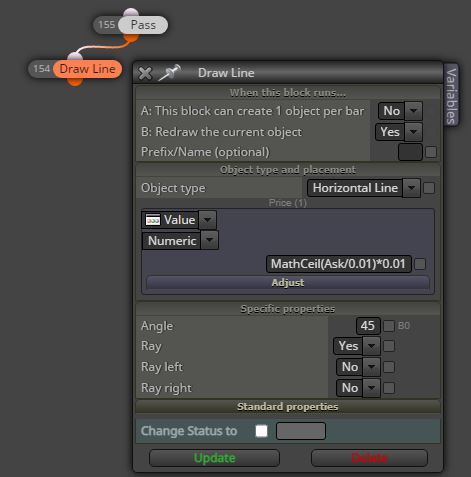Open the Object type Horizontal Line dropdown

click(x=411, y=188)
